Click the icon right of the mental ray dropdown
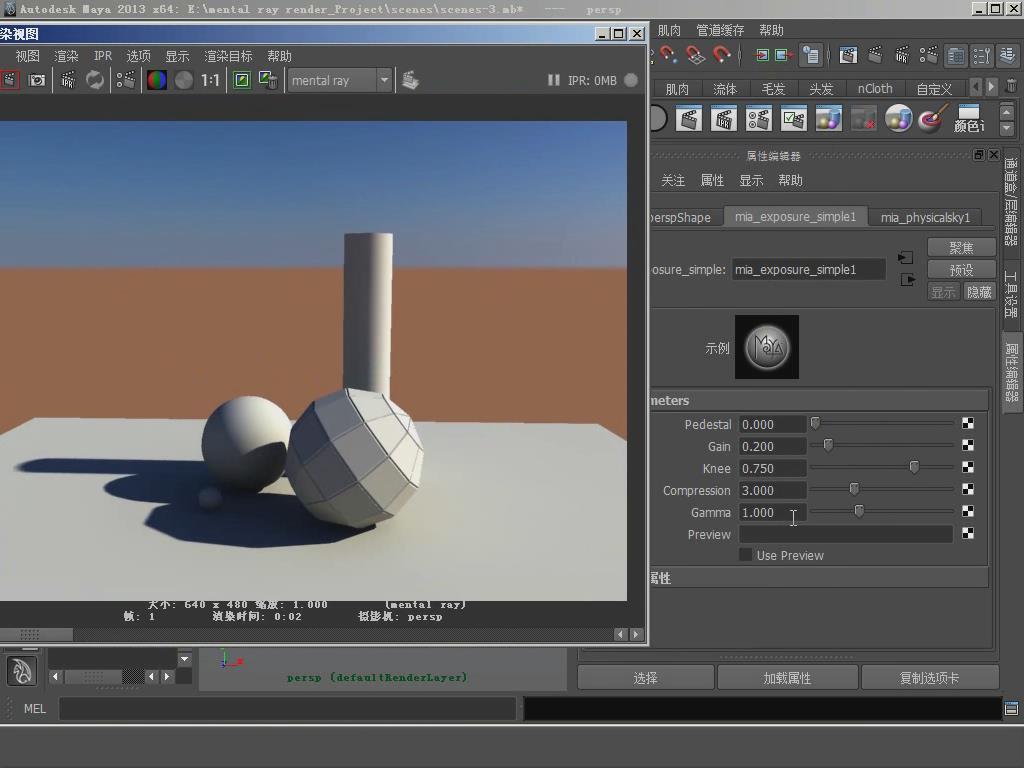 tap(410, 80)
